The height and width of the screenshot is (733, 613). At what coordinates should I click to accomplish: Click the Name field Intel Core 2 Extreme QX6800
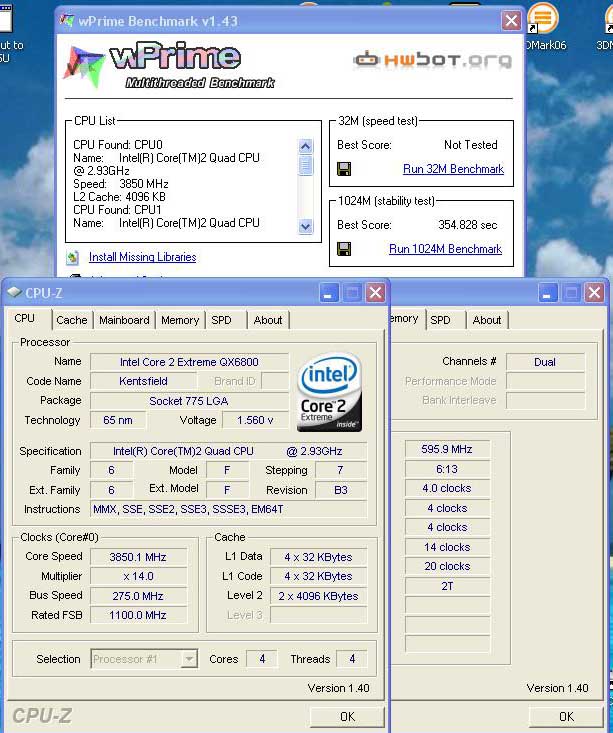pos(189,362)
